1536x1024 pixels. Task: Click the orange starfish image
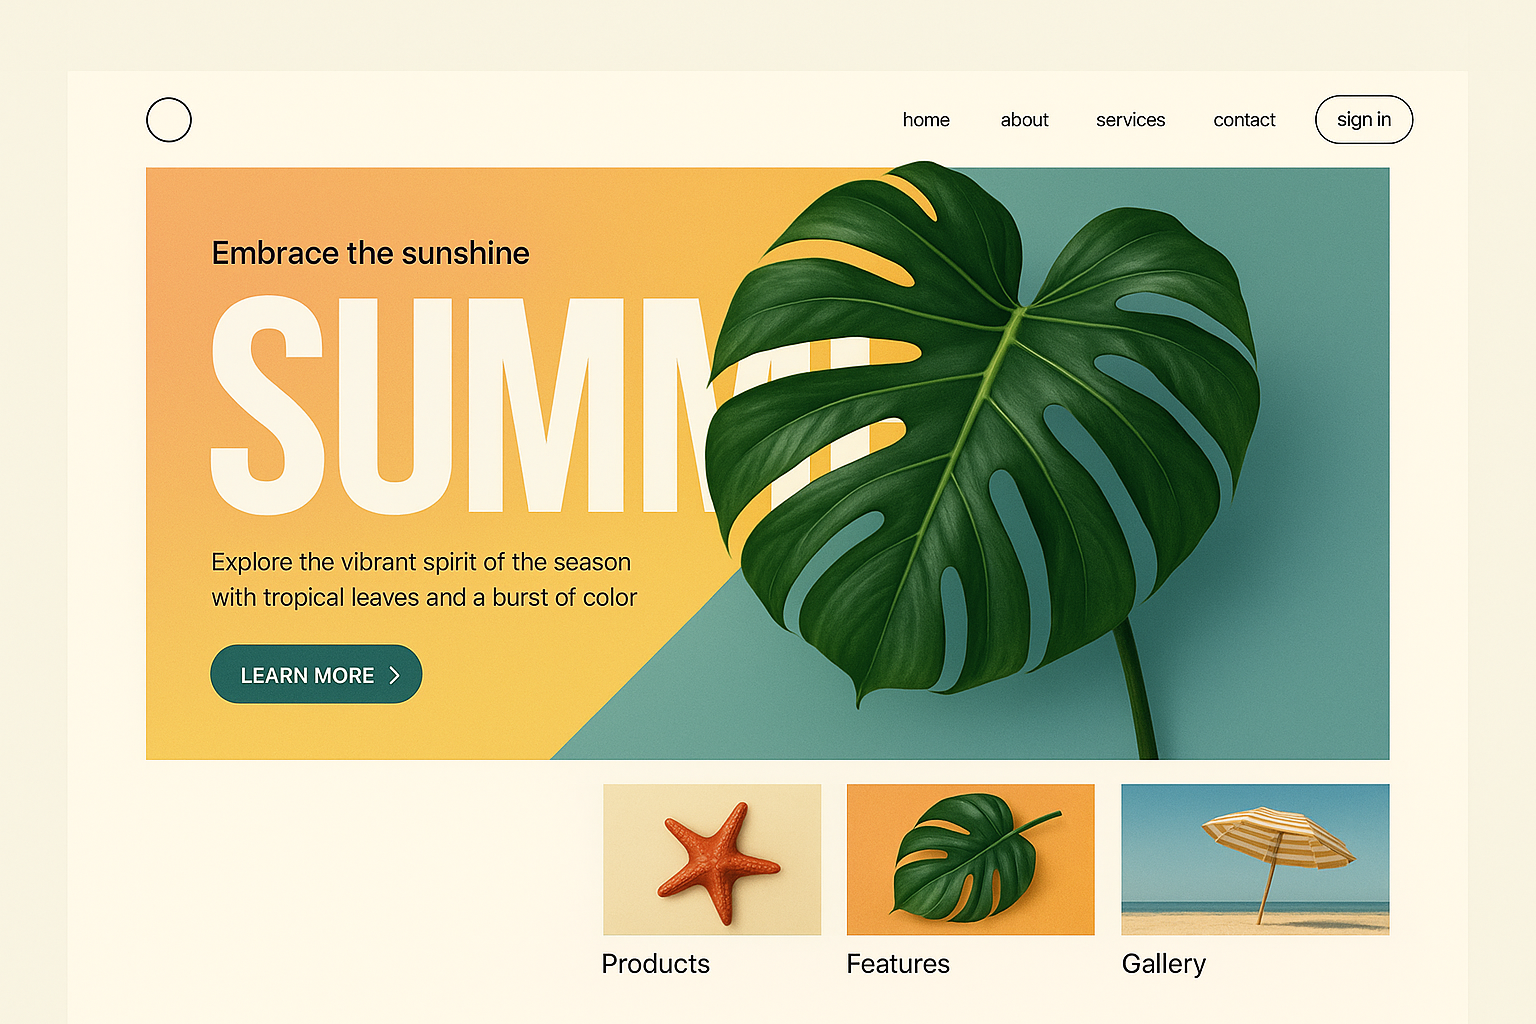click(x=718, y=861)
